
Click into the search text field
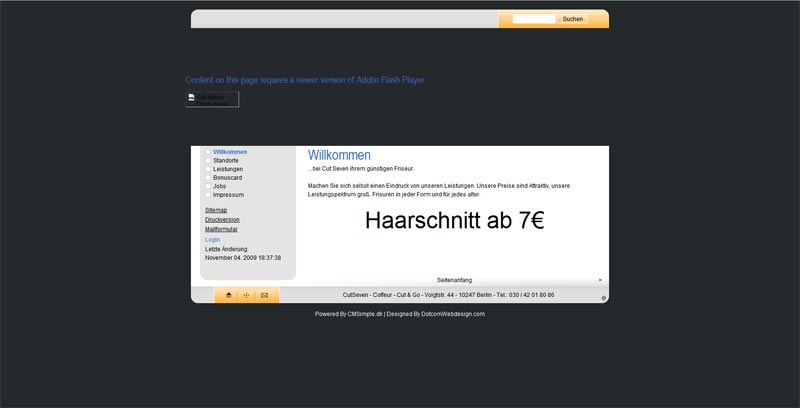[x=533, y=19]
